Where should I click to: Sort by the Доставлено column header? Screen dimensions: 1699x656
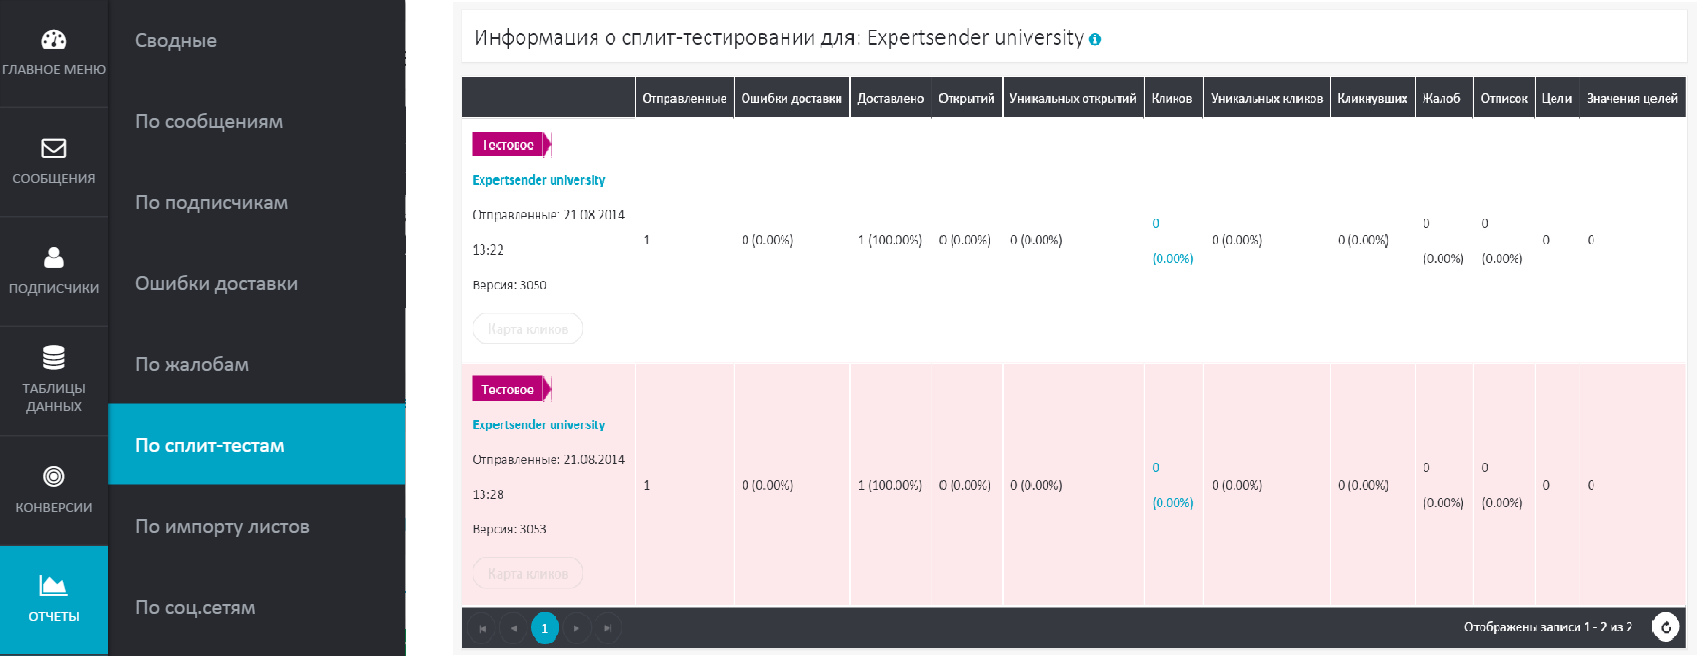(x=890, y=98)
